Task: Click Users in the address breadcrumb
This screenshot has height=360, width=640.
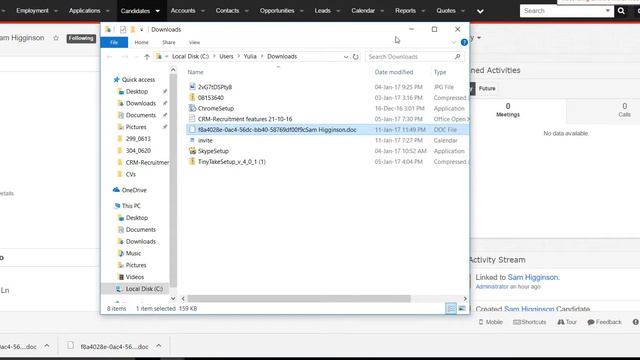Action: 226,57
